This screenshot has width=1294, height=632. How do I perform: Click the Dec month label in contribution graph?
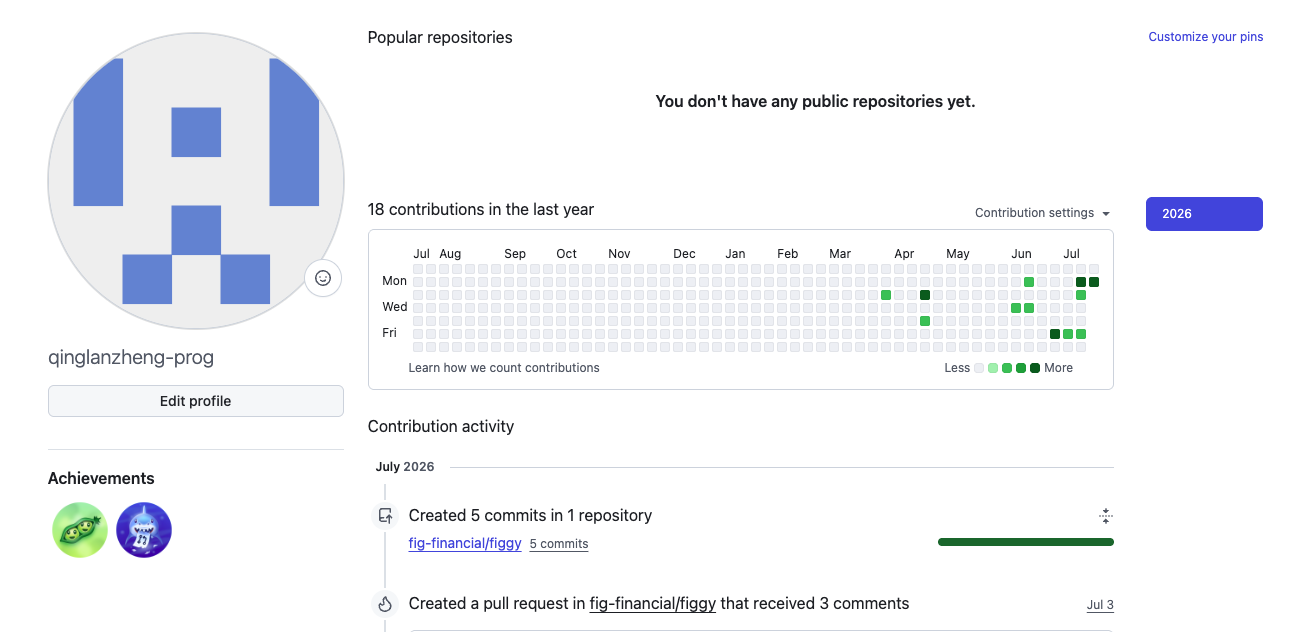[x=684, y=254]
